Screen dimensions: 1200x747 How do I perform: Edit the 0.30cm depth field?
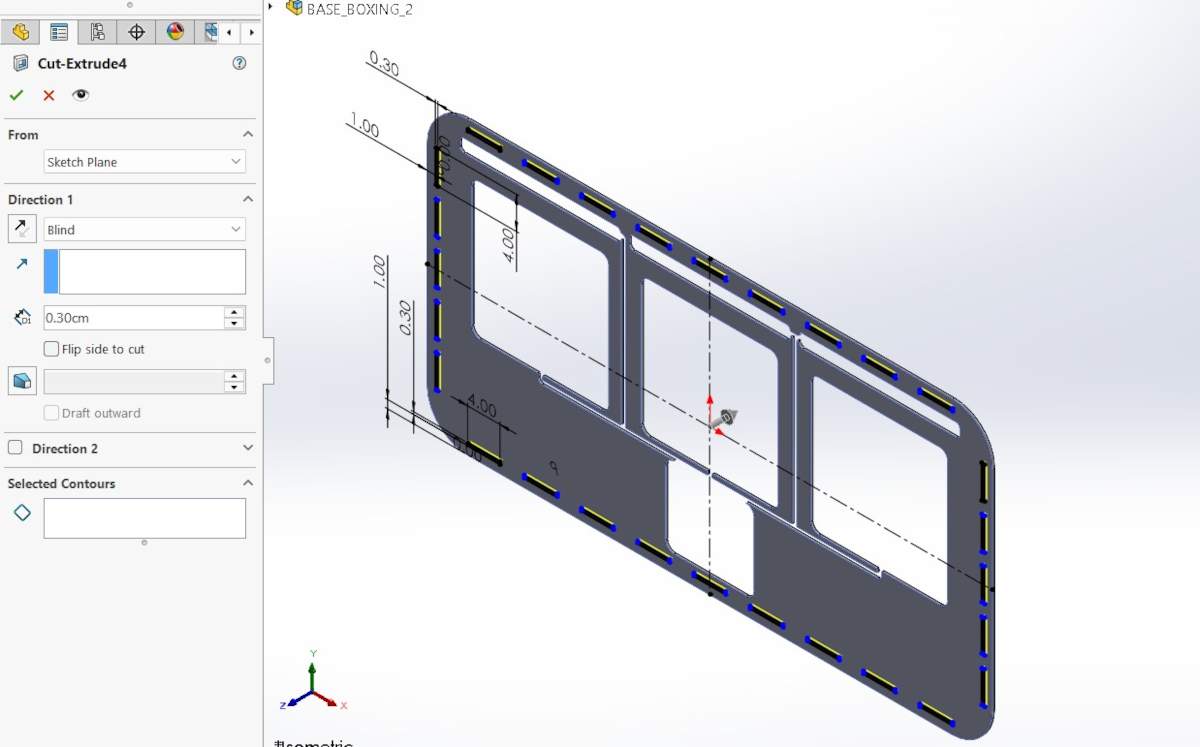click(x=134, y=318)
